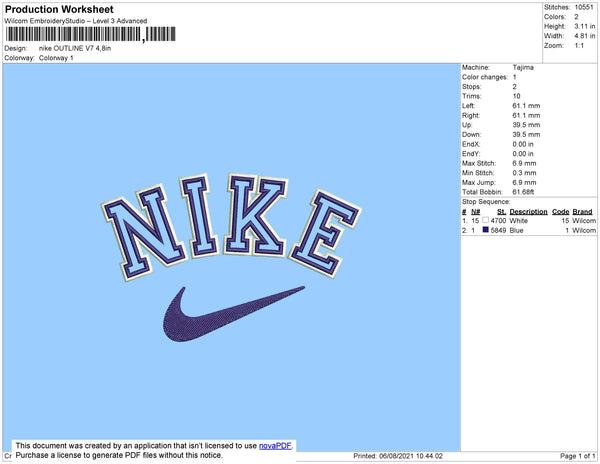The width and height of the screenshot is (600, 464).
Task: Select the Stops value 2
Action: click(515, 86)
